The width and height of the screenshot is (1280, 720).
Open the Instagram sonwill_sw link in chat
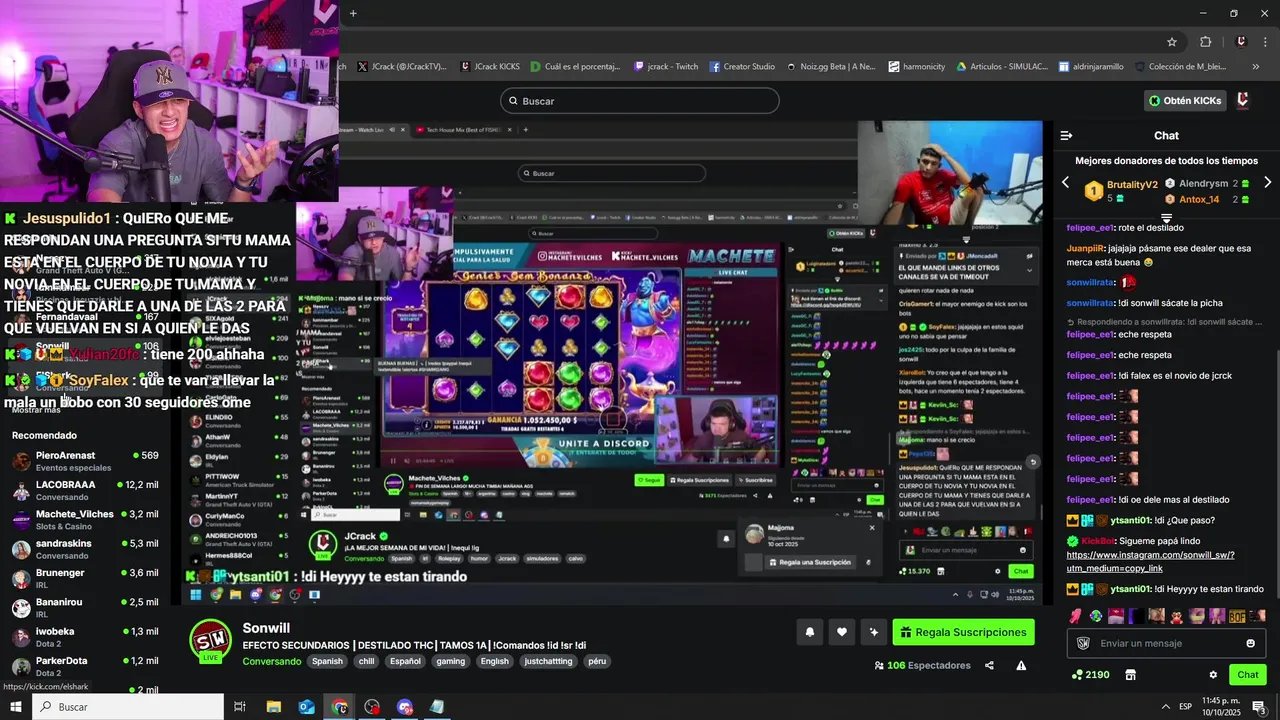(x=1151, y=561)
